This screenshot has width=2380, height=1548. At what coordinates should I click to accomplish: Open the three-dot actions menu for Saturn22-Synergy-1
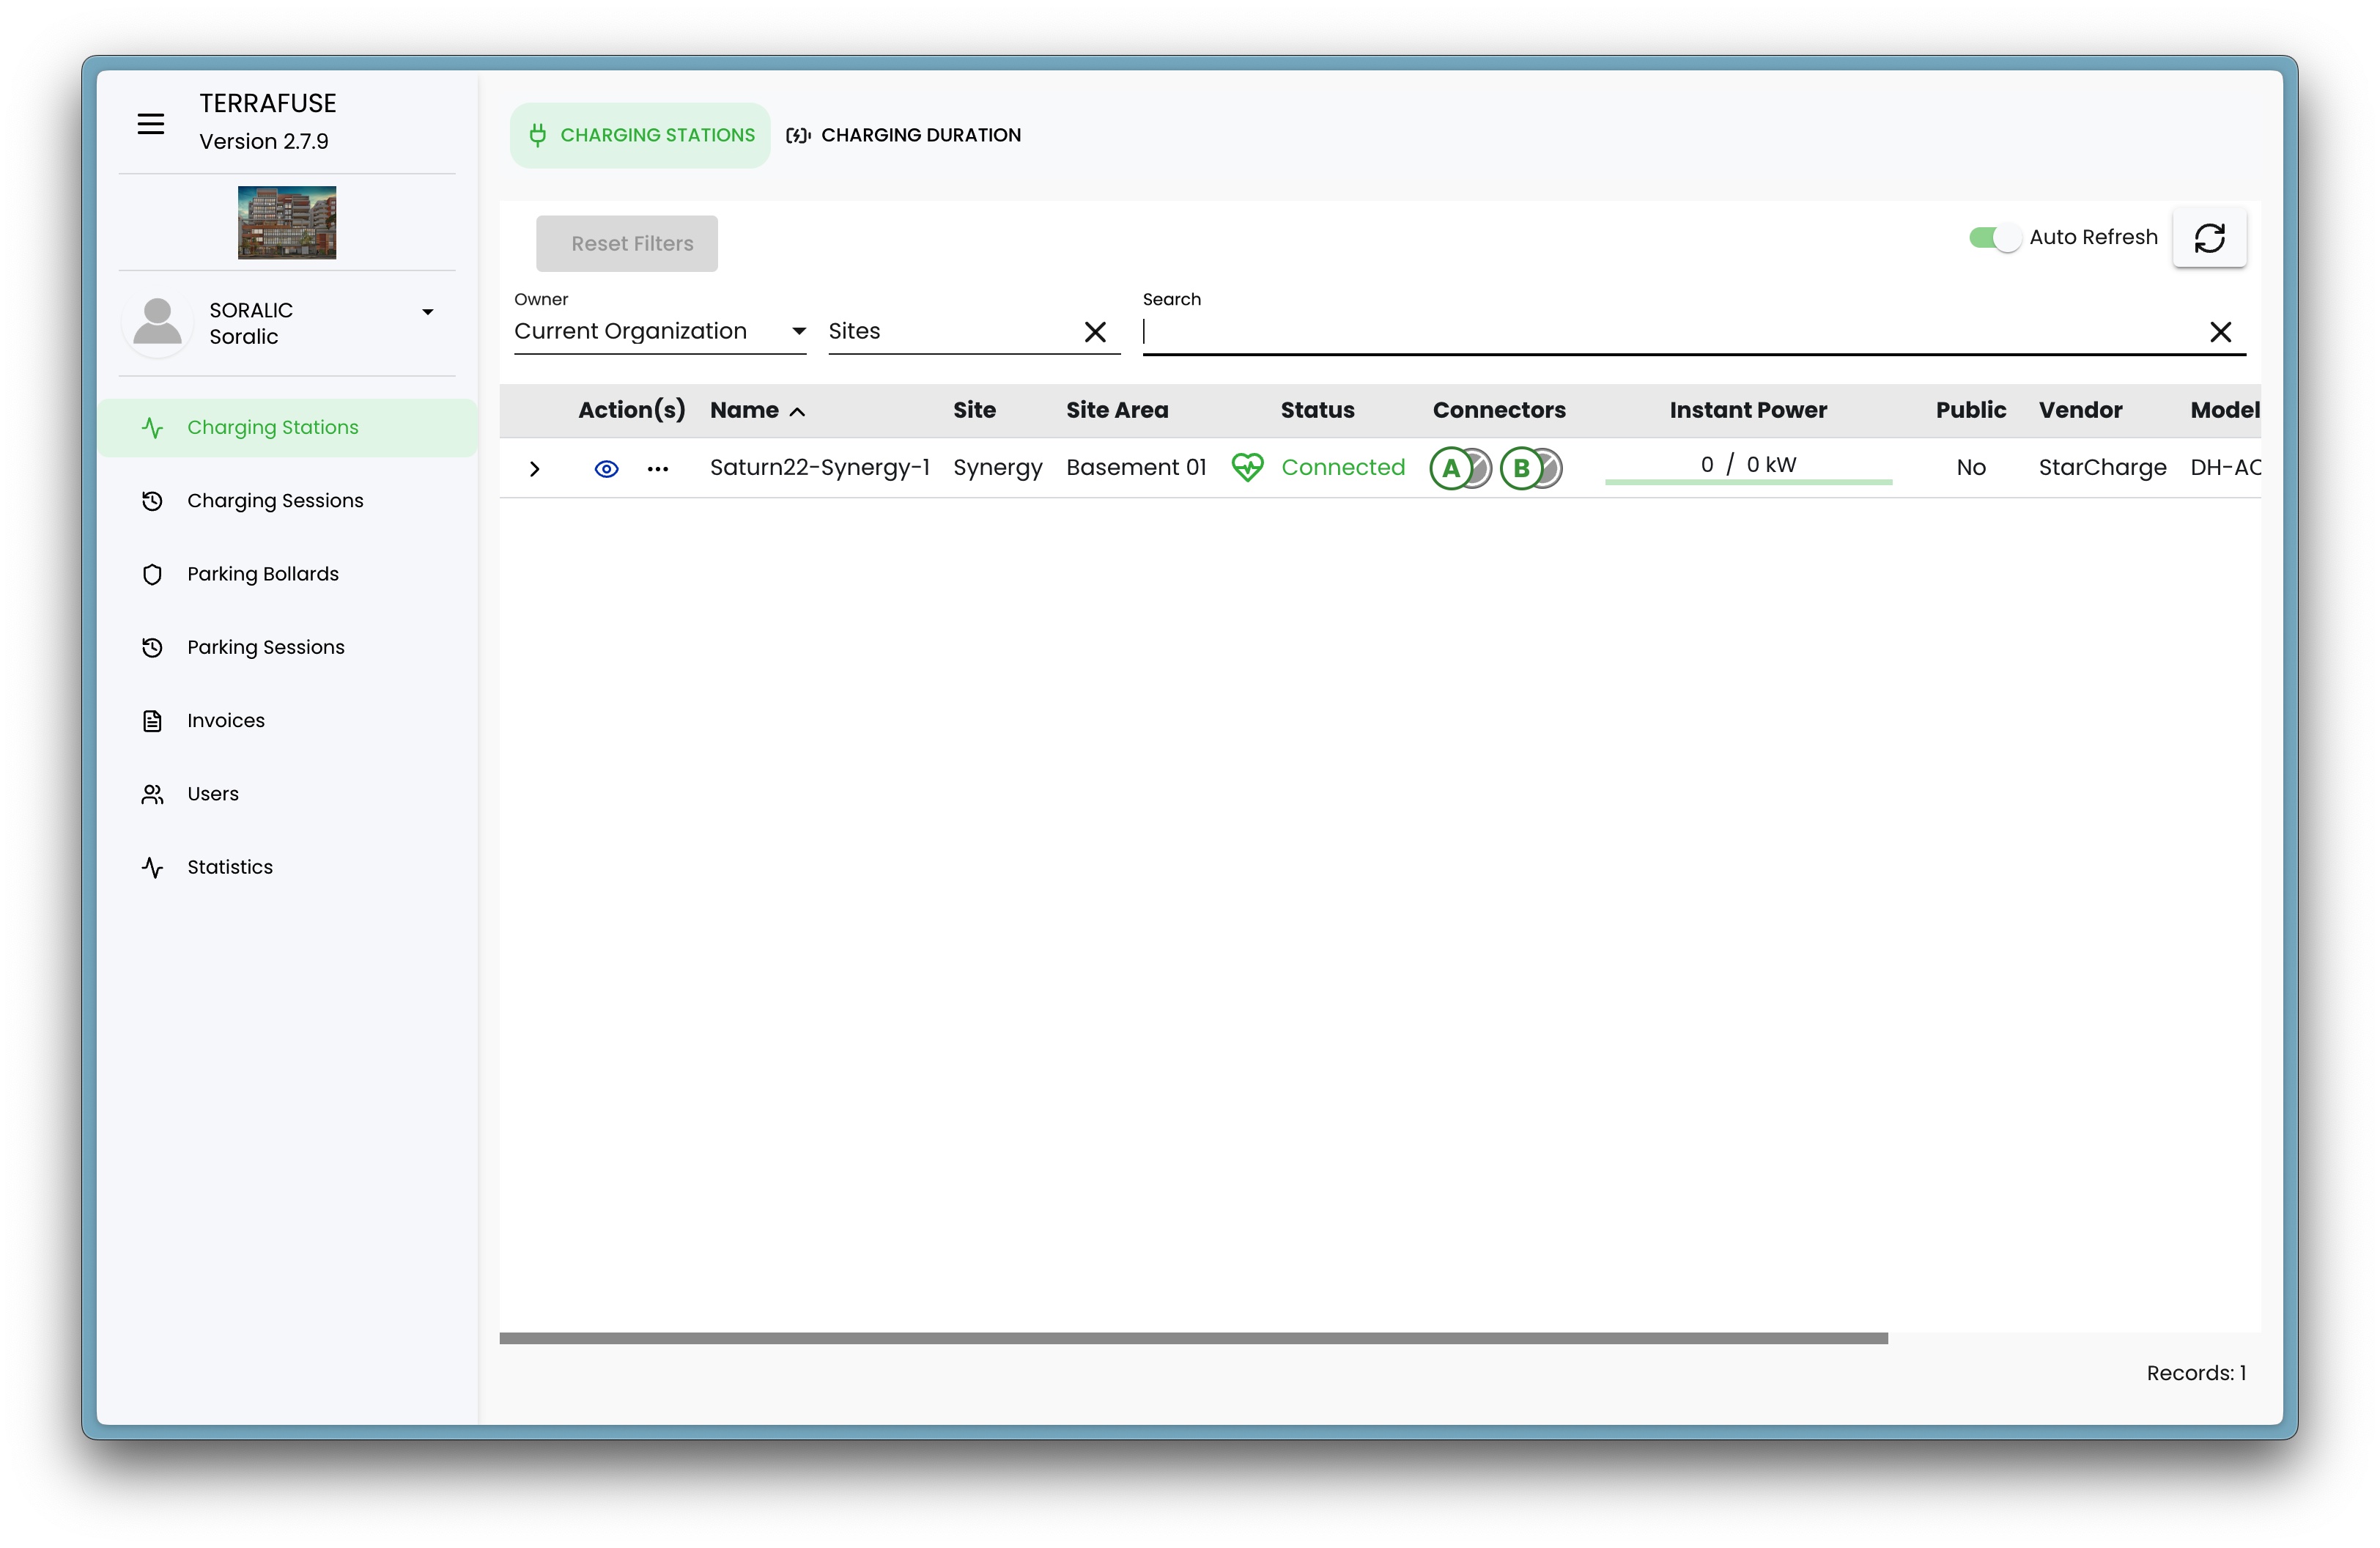point(657,468)
